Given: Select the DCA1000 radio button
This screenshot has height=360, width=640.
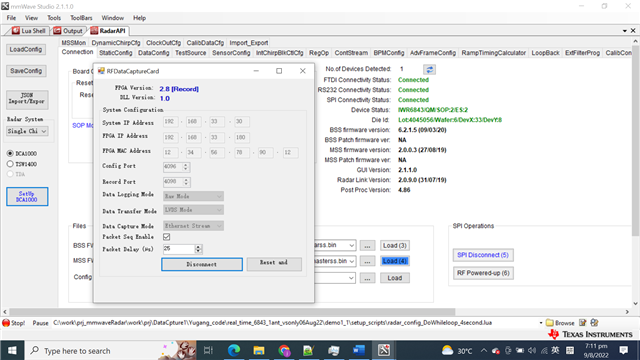Looking at the screenshot, I should click(x=10, y=153).
